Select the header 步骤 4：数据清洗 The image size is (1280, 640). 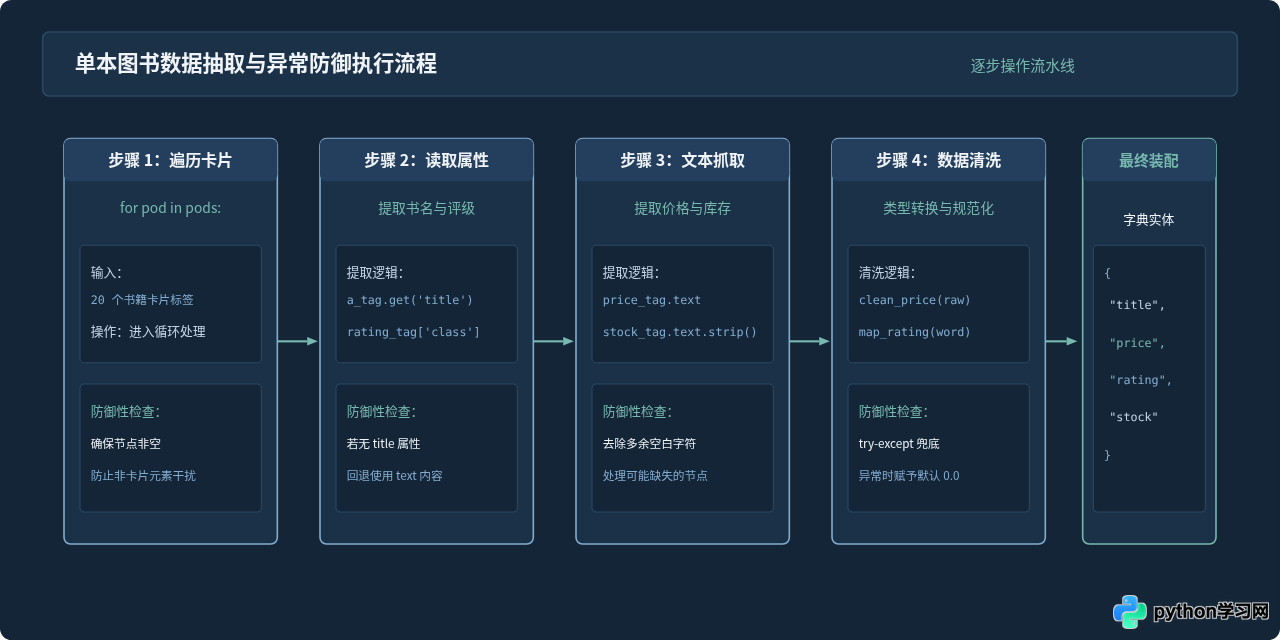pyautogui.click(x=938, y=160)
